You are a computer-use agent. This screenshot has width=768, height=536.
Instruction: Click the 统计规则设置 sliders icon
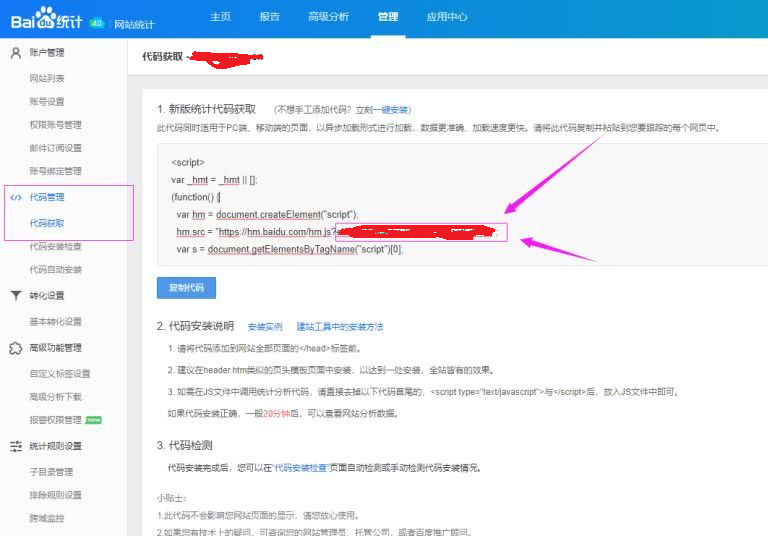[16, 446]
